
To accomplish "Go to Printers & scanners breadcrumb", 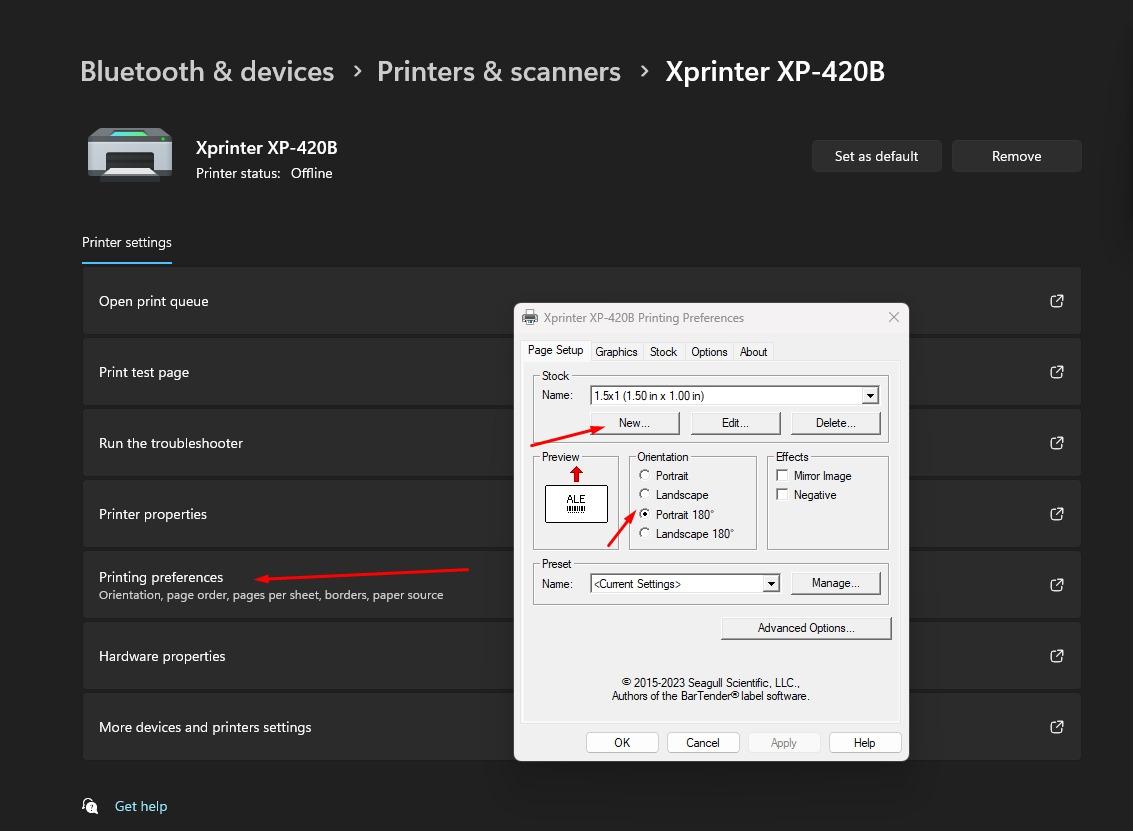I will coord(499,72).
